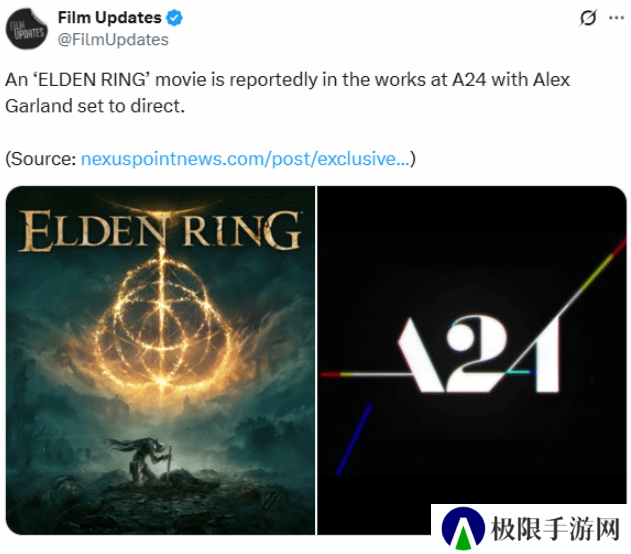Click the white A24 lettering
The image size is (631, 554).
click(x=479, y=354)
